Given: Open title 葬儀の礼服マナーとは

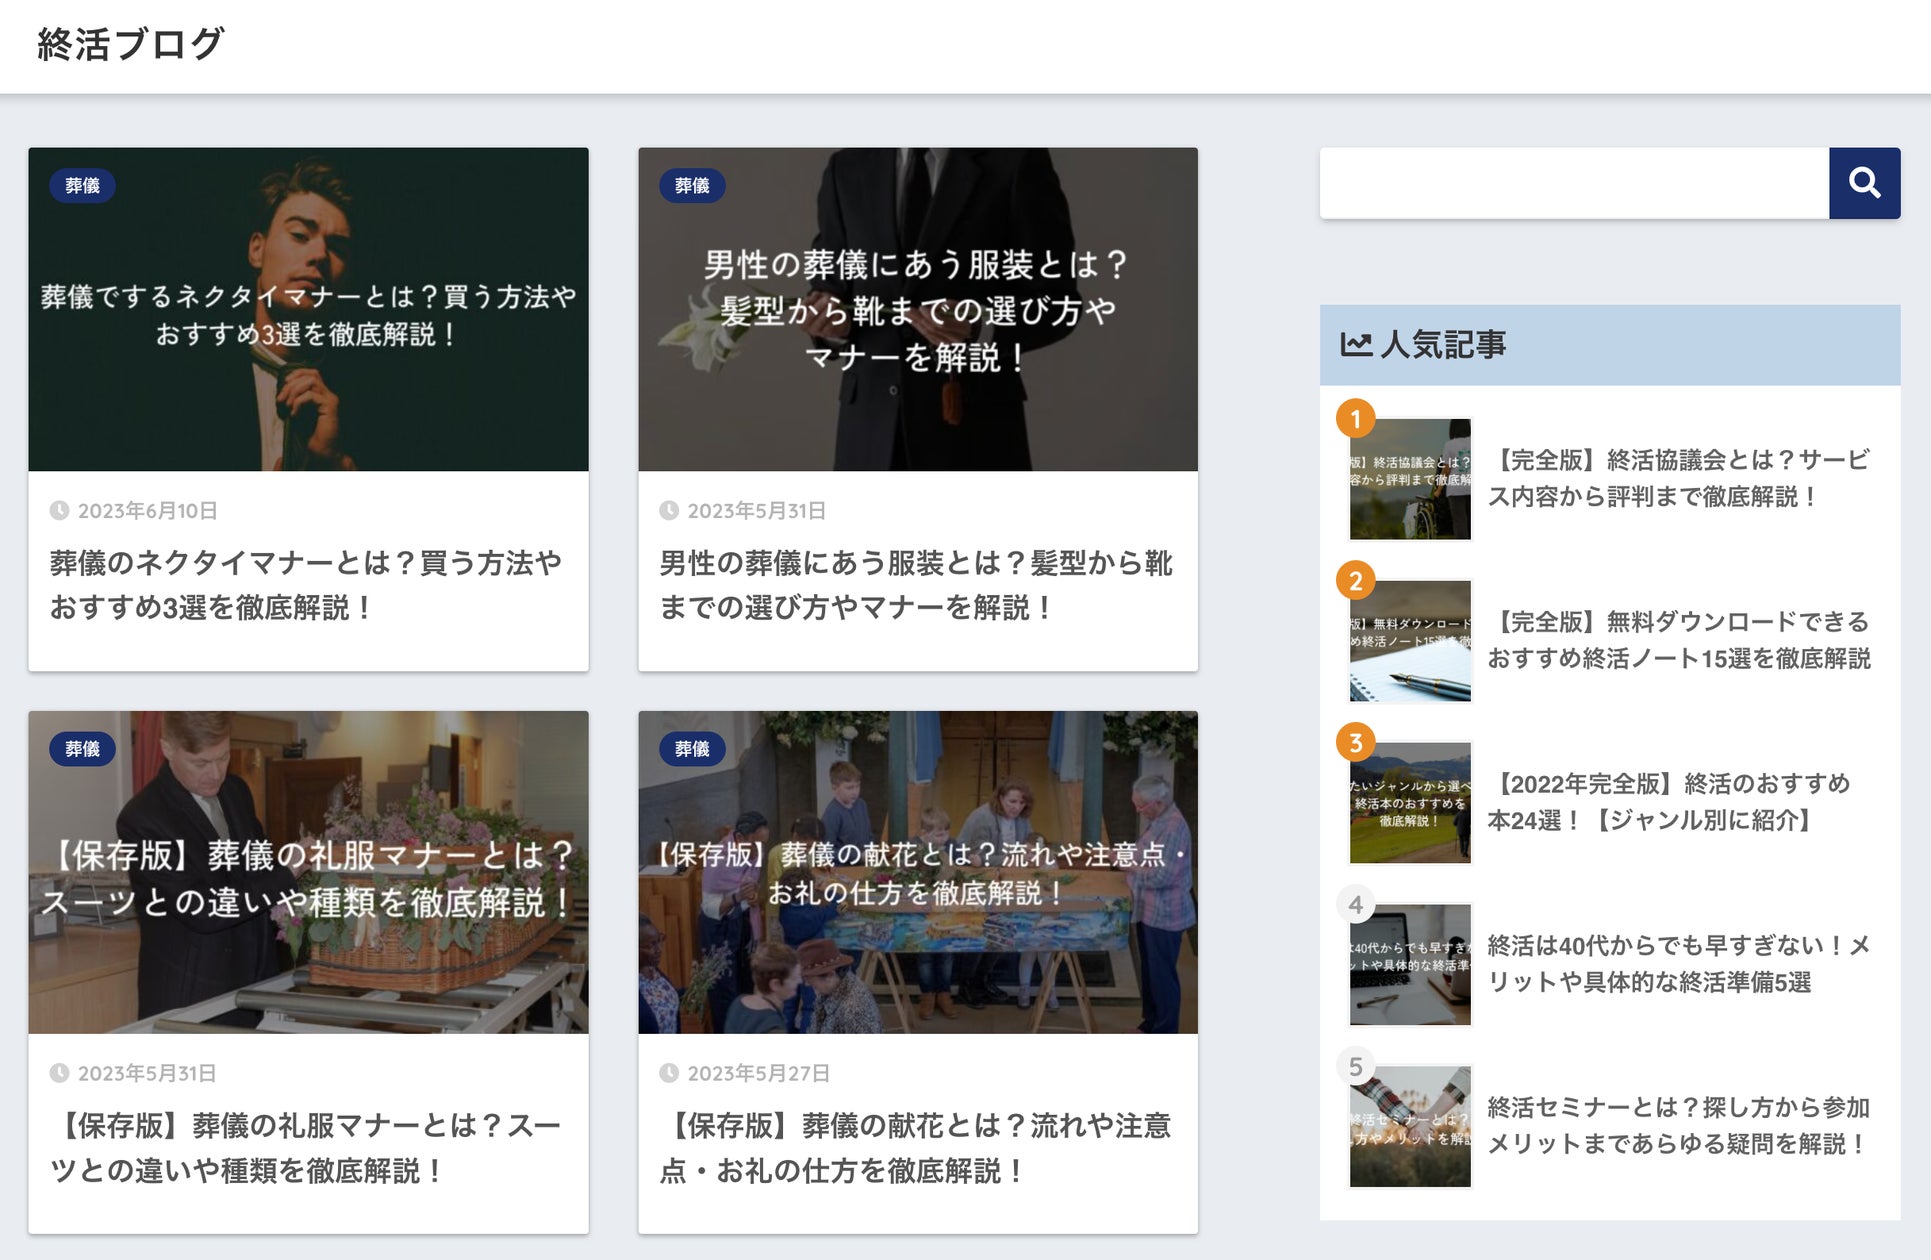Looking at the screenshot, I should click(305, 1148).
